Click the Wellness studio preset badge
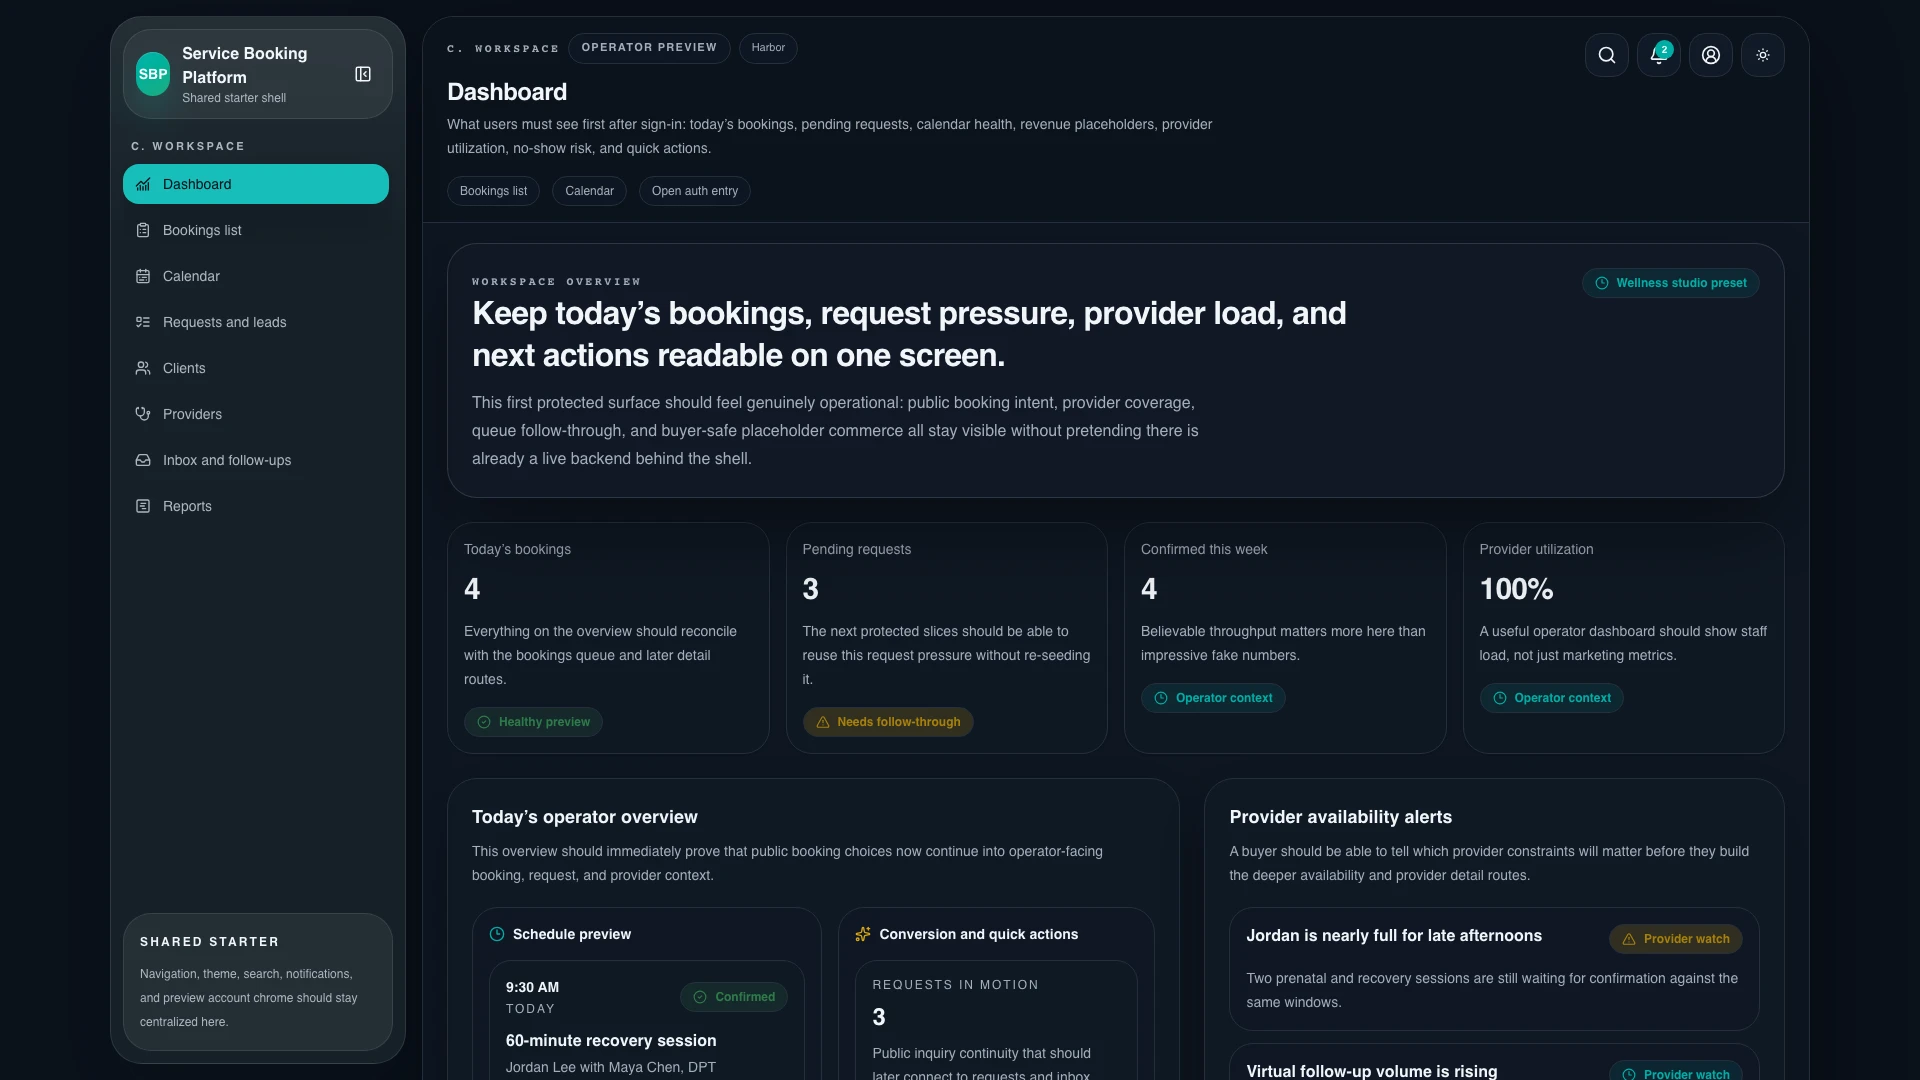Screen dimensions: 1920x1080 1671,283
